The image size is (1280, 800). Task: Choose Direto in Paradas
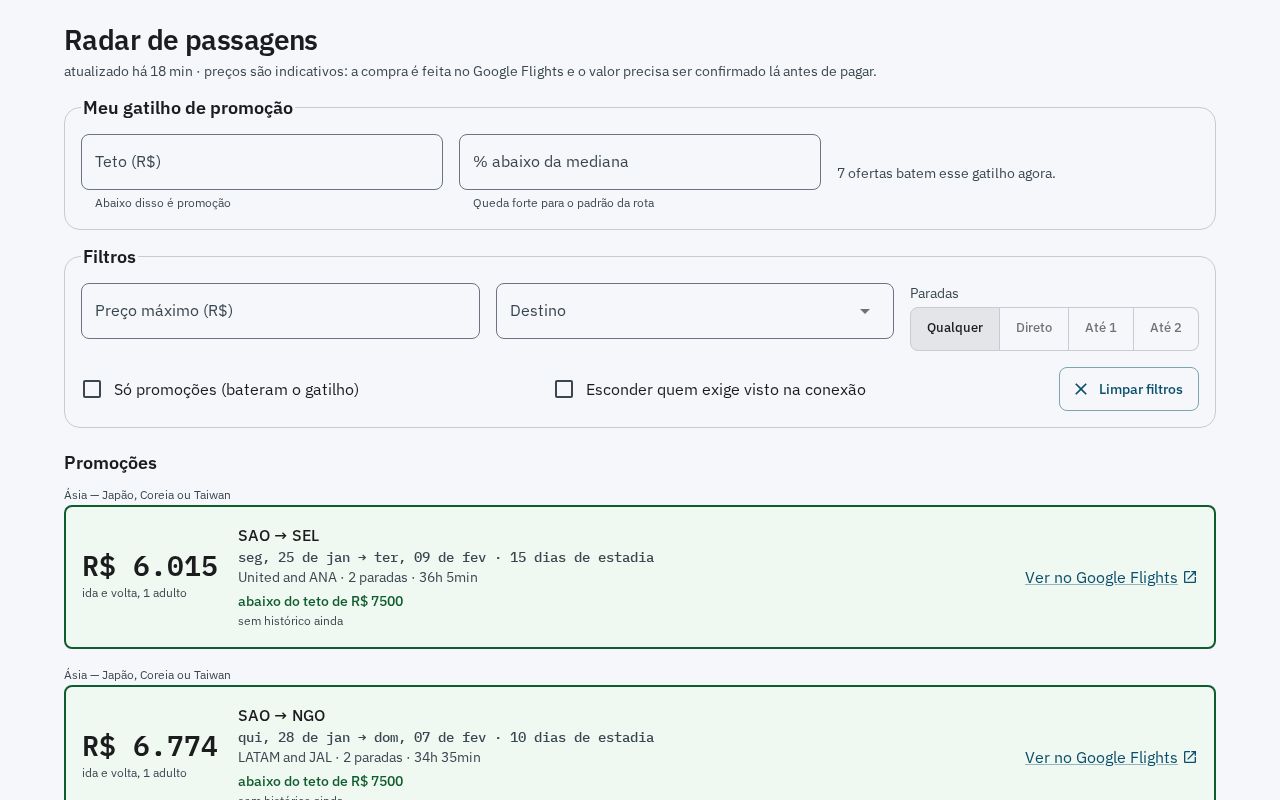1034,328
